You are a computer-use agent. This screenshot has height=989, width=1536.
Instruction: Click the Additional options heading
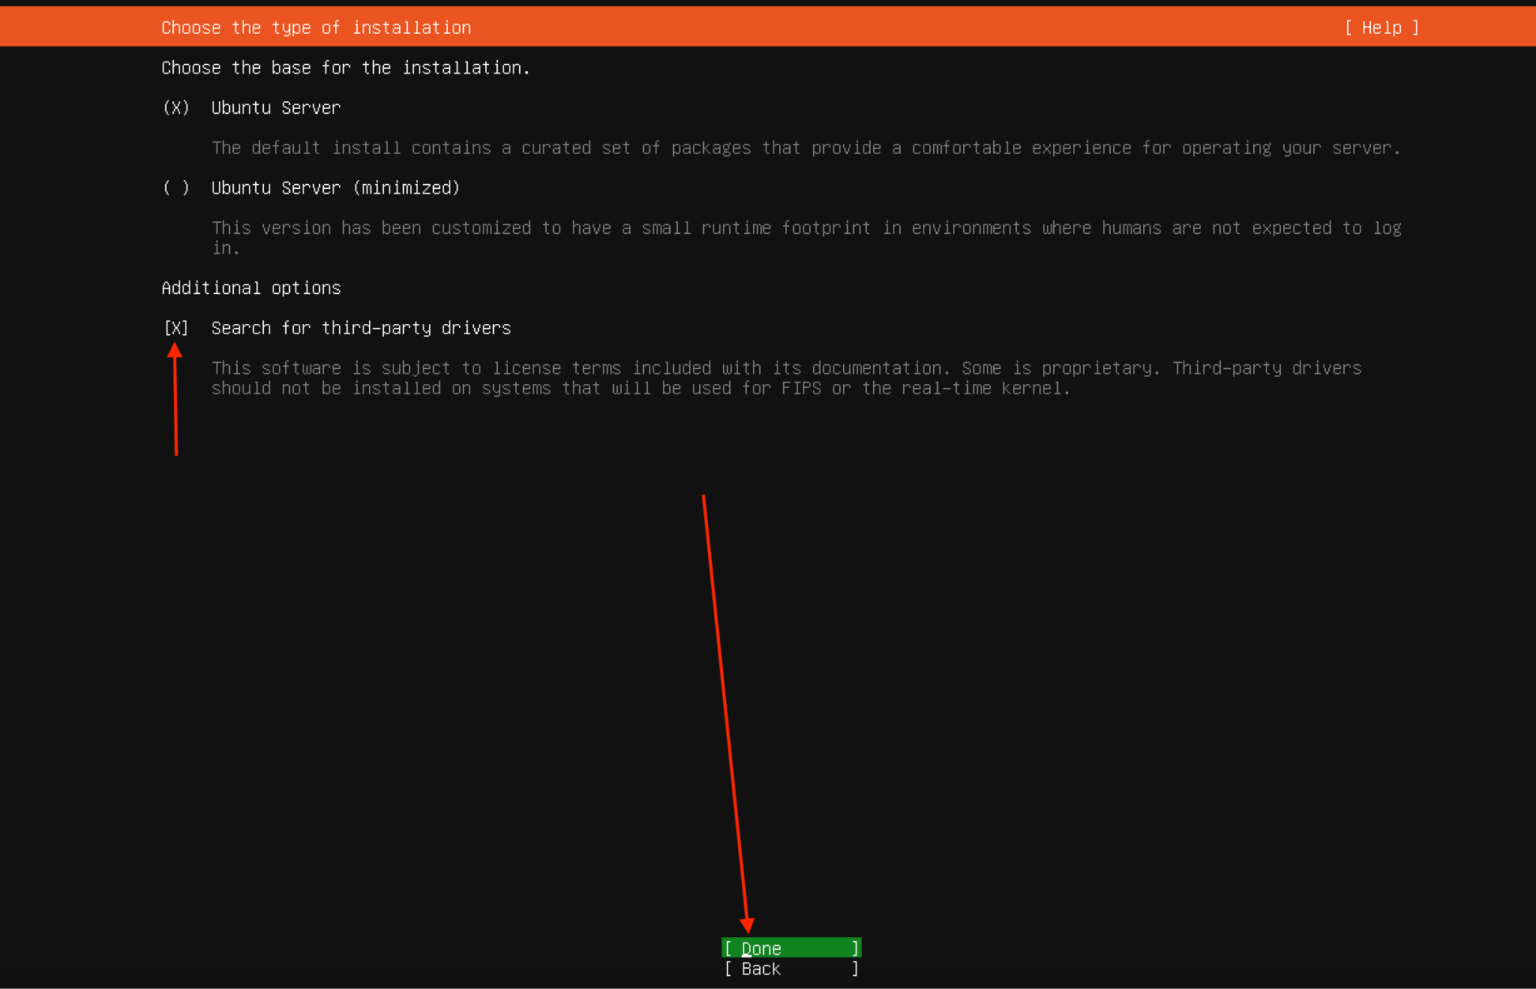coord(251,288)
